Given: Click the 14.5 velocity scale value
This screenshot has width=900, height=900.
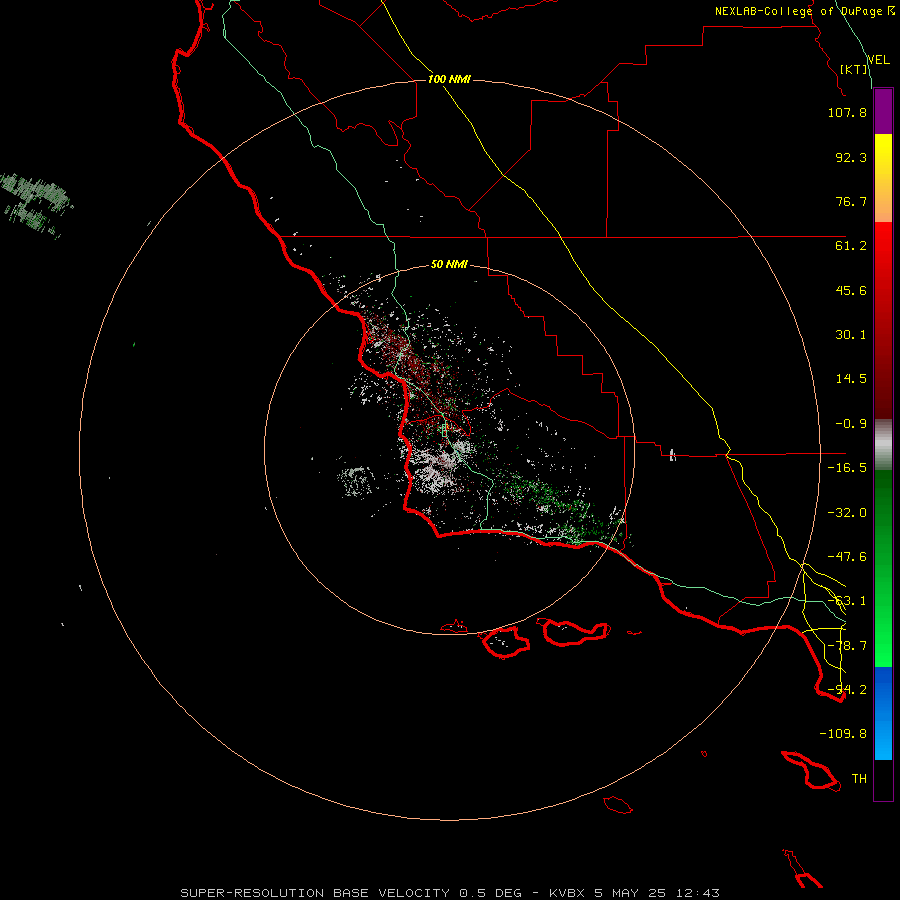Looking at the screenshot, I should 851,379.
